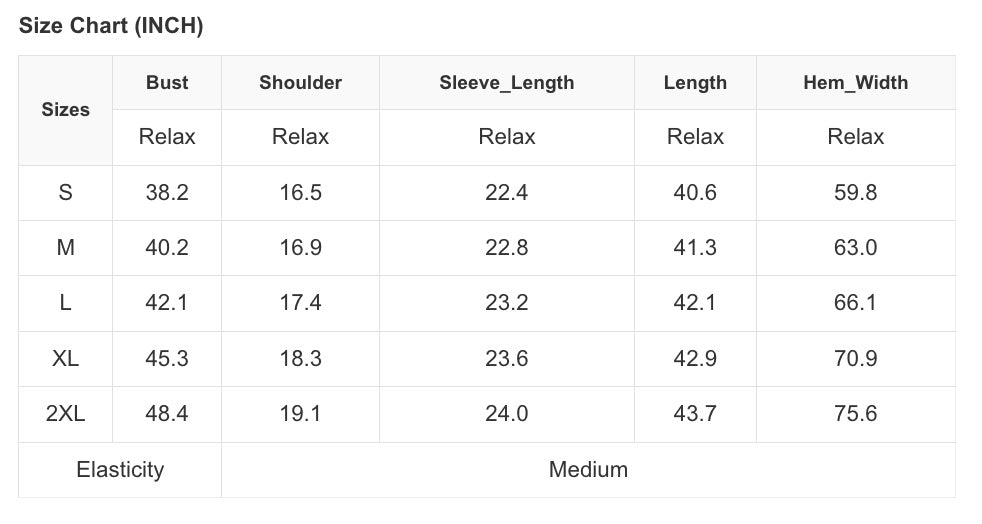Screen dimensions: 982x524
Task: Select the XL size row label
Action: pos(66,358)
